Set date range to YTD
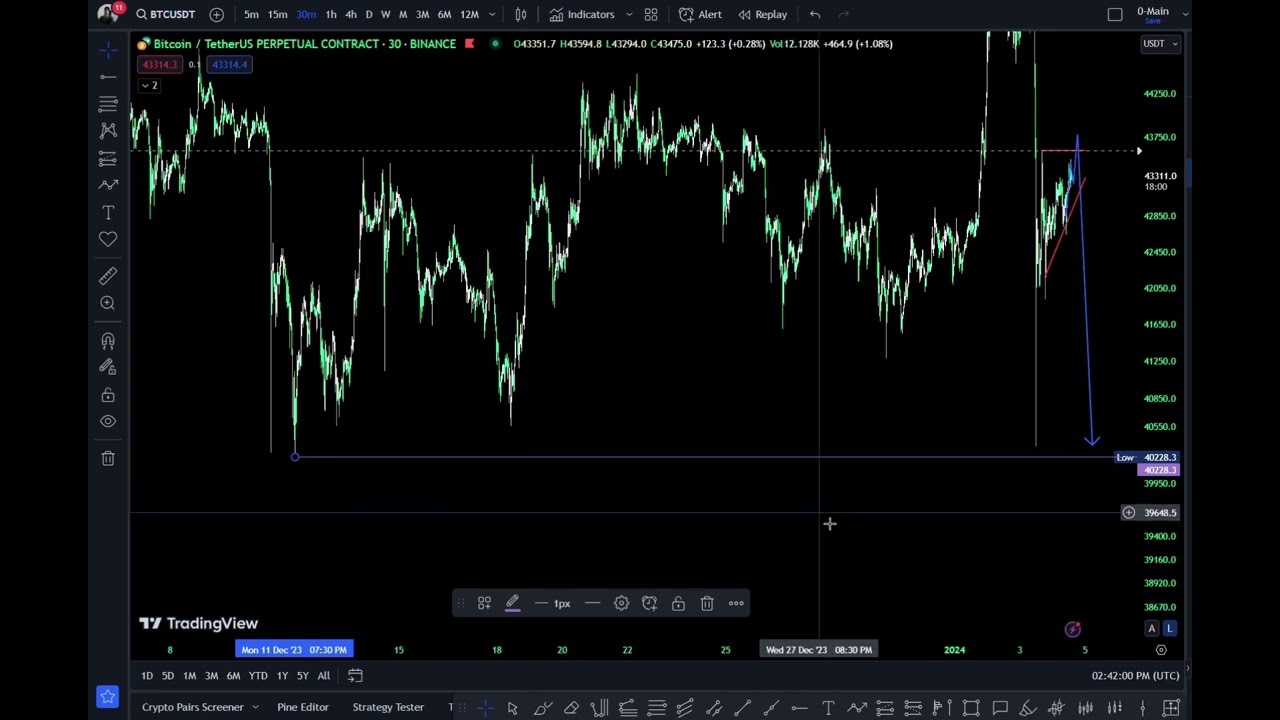The height and width of the screenshot is (720, 1280). tap(258, 676)
